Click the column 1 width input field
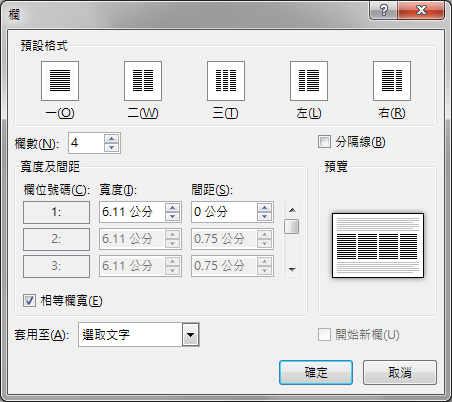This screenshot has height=402, width=452. [132, 212]
